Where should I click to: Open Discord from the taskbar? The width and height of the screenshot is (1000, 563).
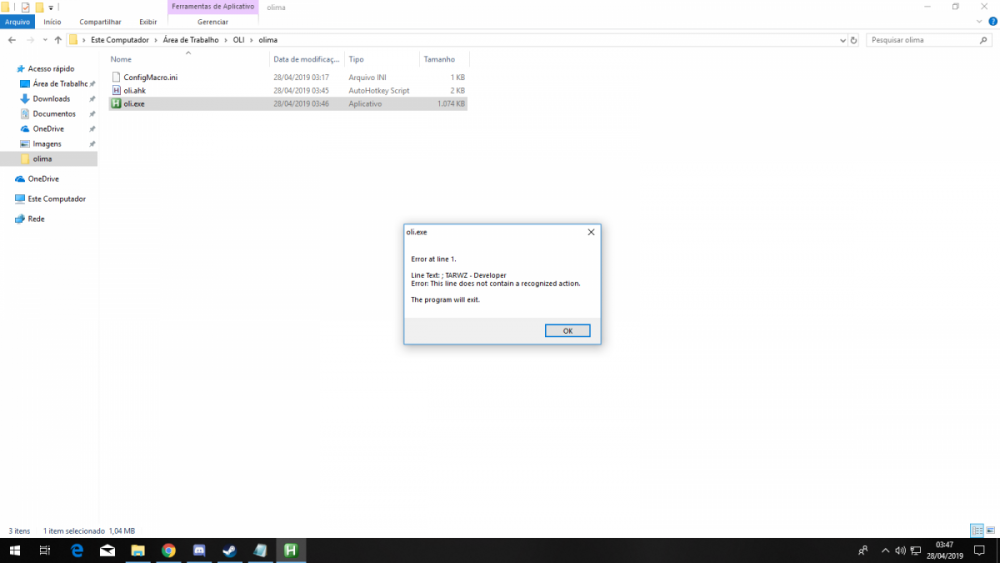tap(199, 550)
